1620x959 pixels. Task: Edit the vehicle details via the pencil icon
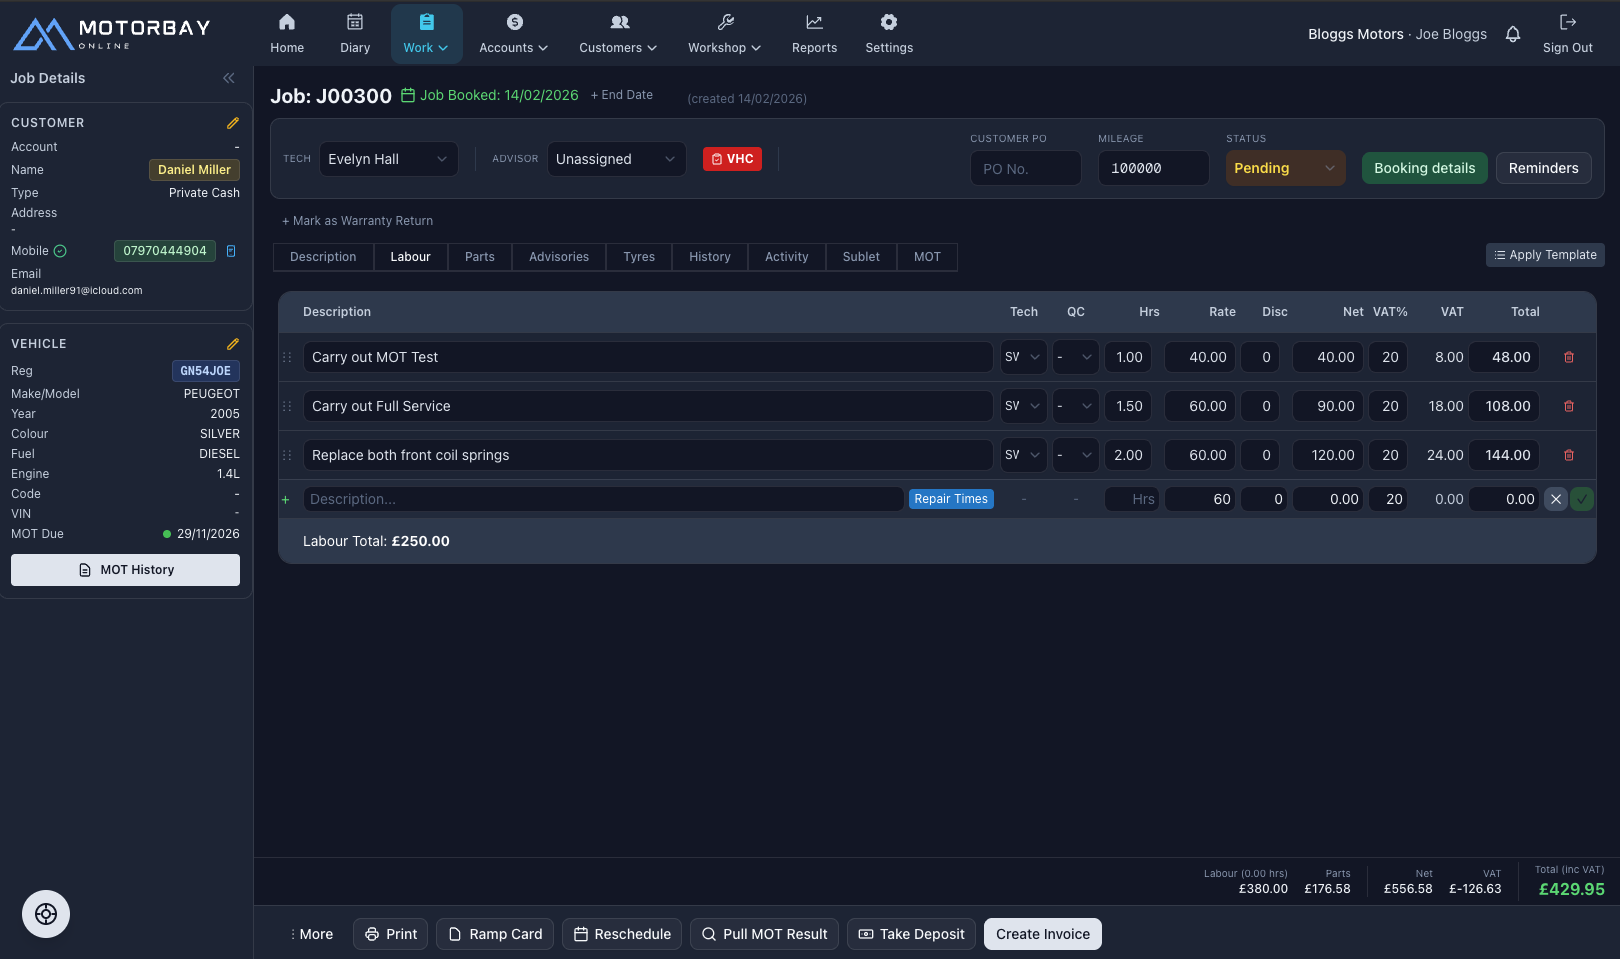tap(233, 343)
